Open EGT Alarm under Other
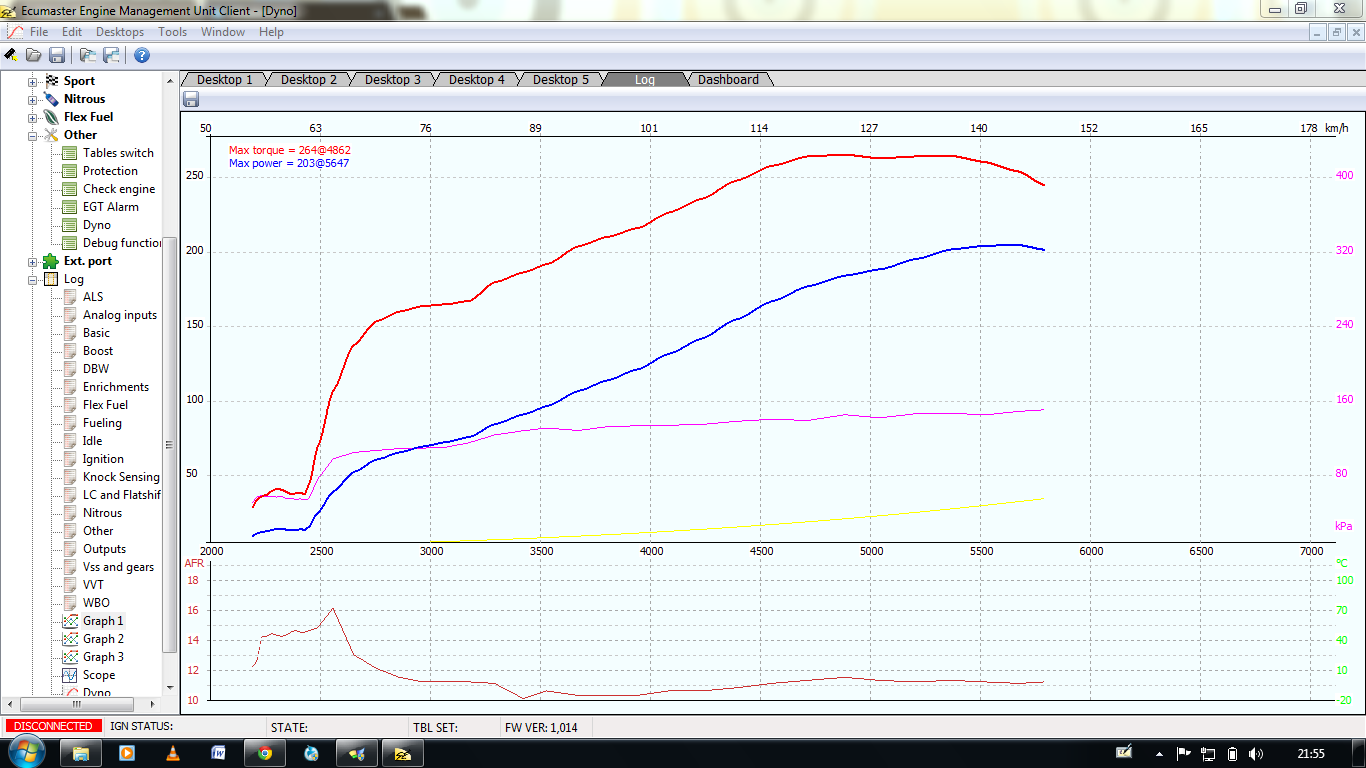 coord(110,207)
